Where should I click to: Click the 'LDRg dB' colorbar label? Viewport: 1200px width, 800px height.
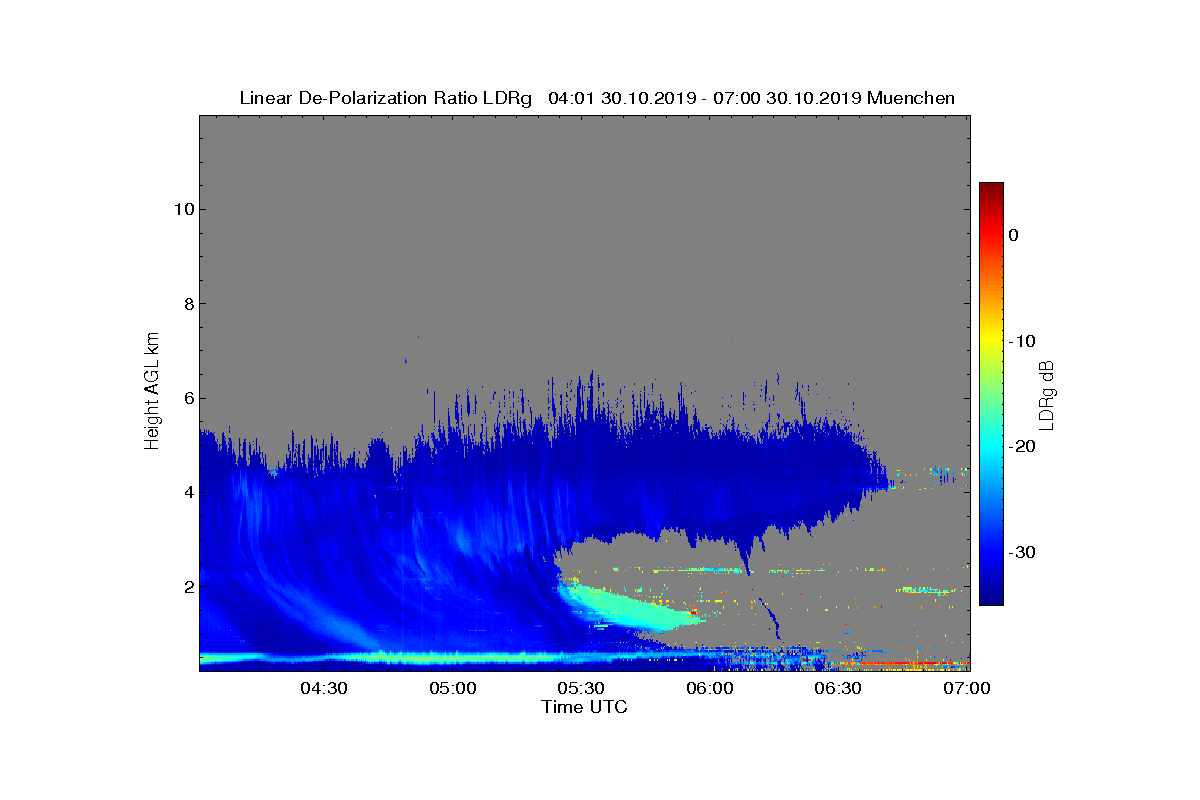point(1047,394)
